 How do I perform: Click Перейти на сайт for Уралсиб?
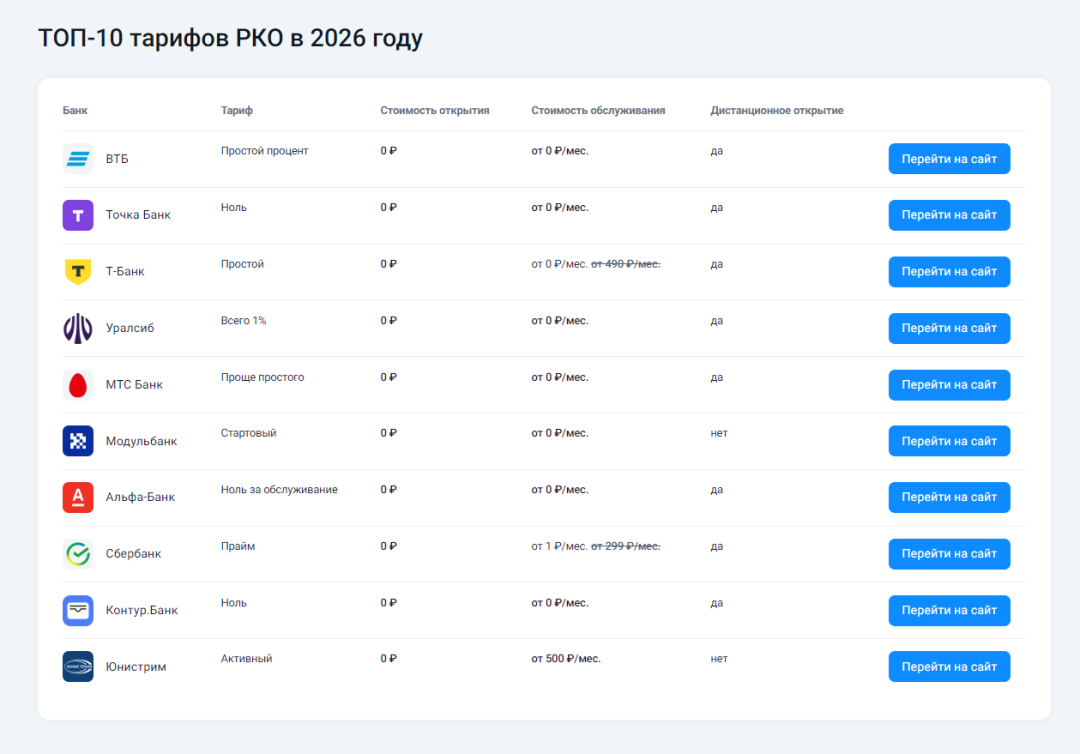pos(949,328)
